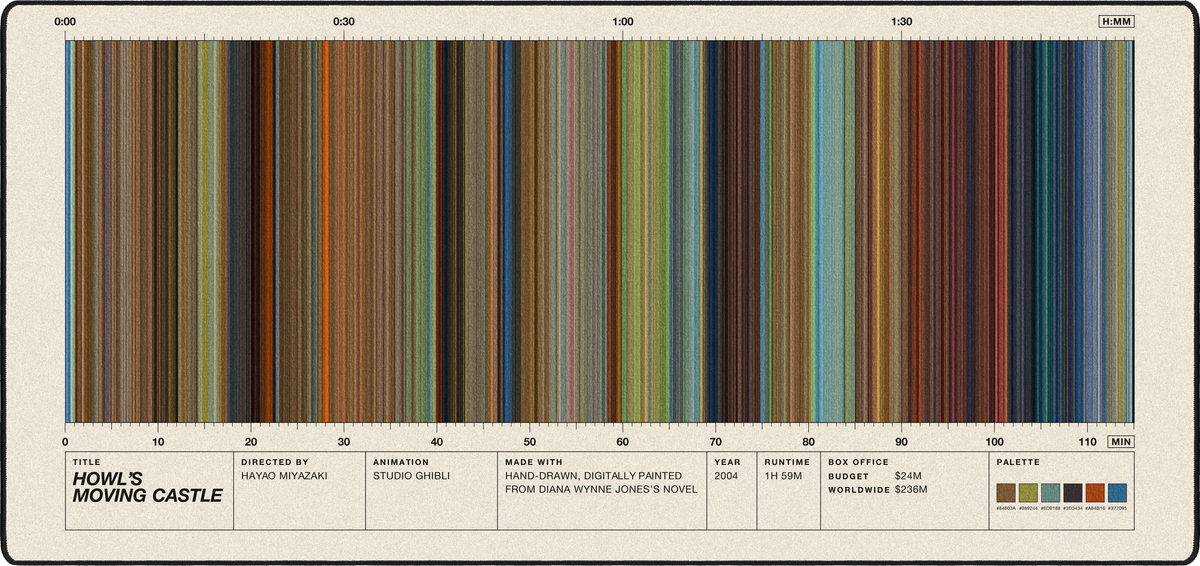Click the 50 minute axis label
This screenshot has width=1200, height=566.
pos(530,441)
